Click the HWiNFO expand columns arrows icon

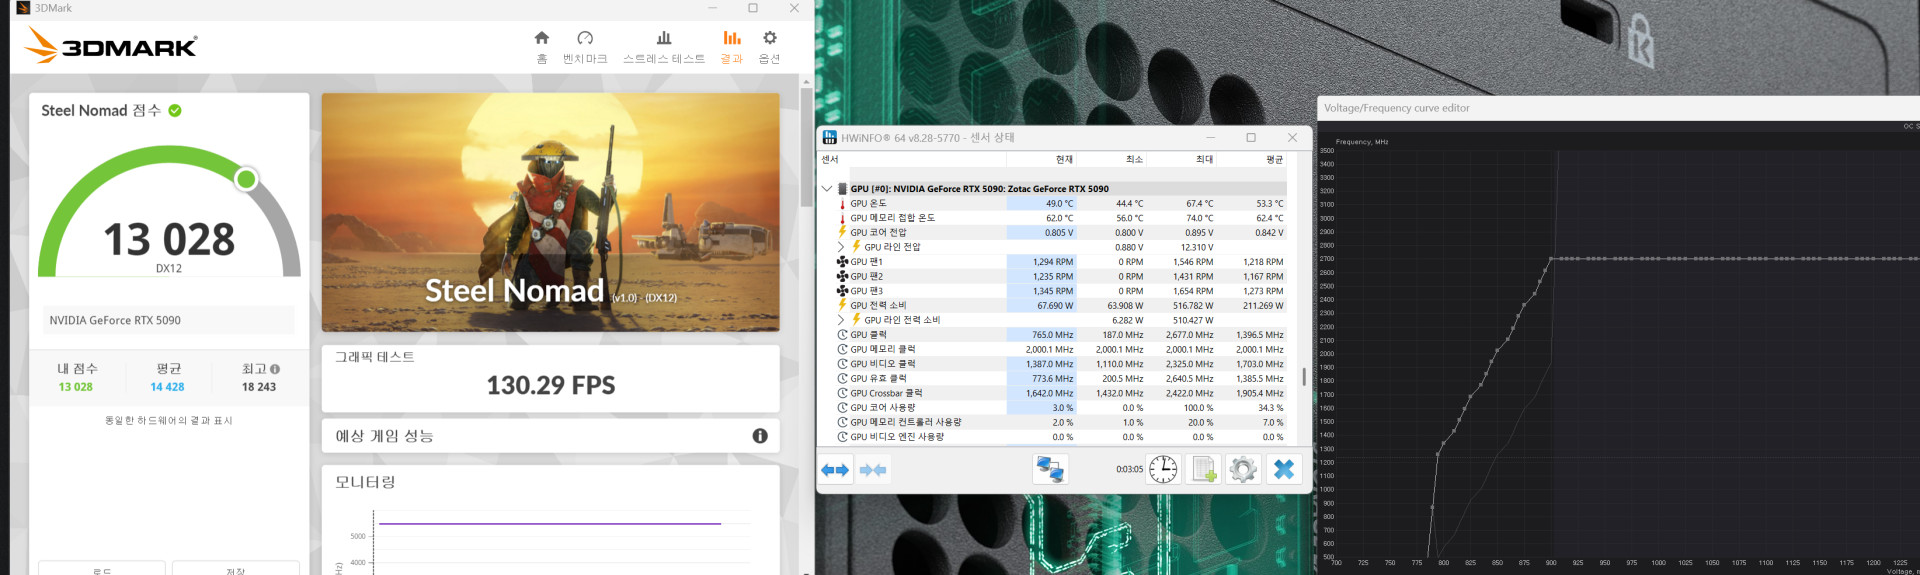[835, 470]
